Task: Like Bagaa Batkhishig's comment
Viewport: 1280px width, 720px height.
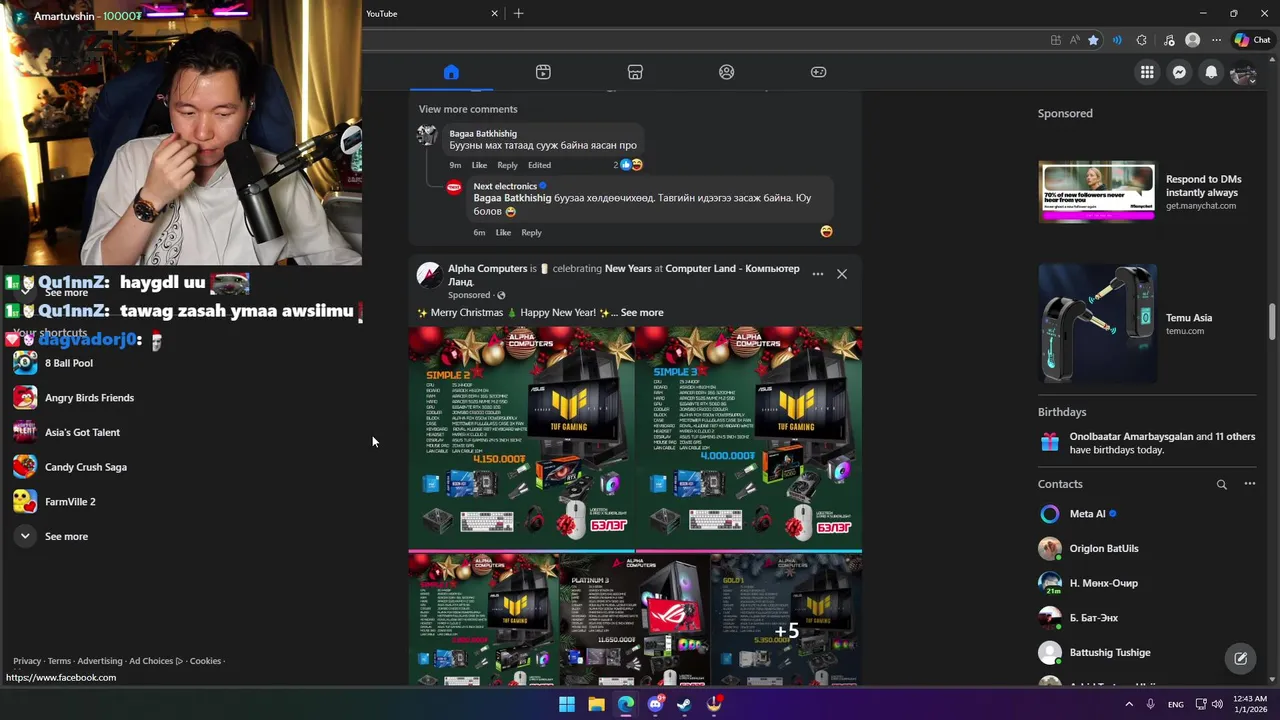Action: point(479,165)
